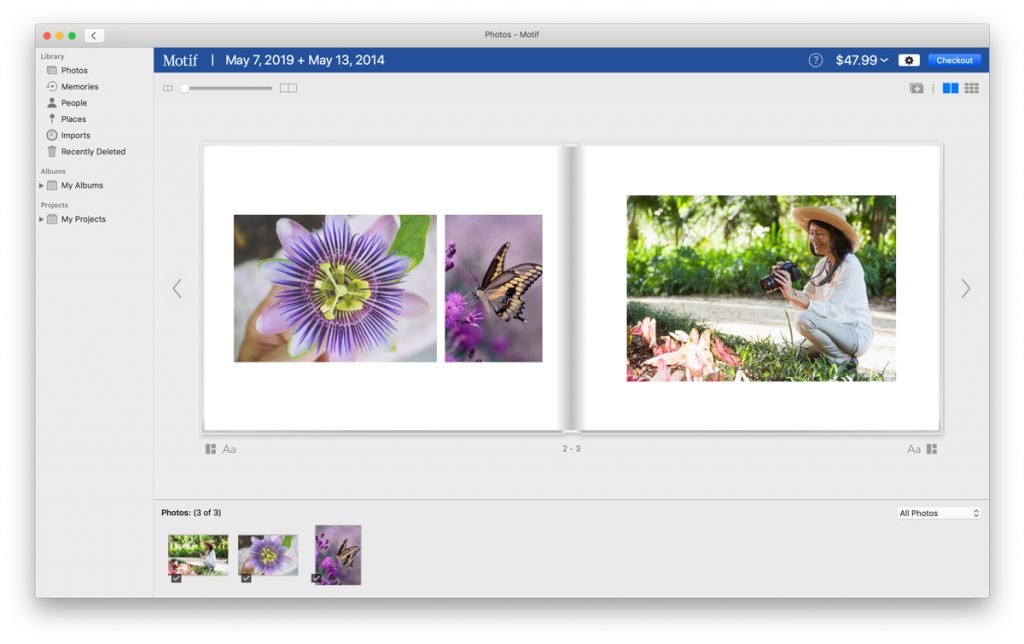Image resolution: width=1024 pixels, height=644 pixels.
Task: Toggle the butterfly thumbnail checkbox
Action: tap(316, 578)
